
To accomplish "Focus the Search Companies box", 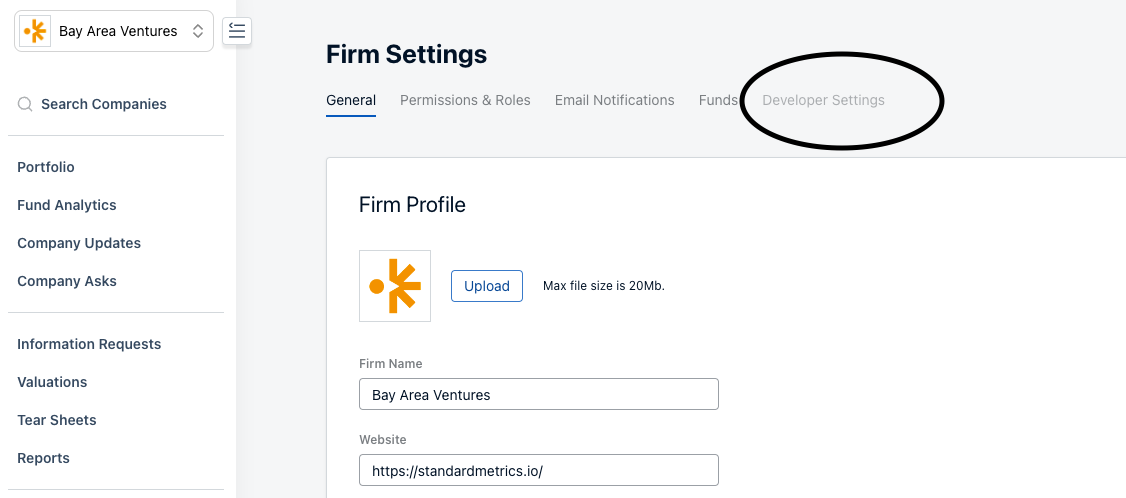I will click(x=104, y=104).
